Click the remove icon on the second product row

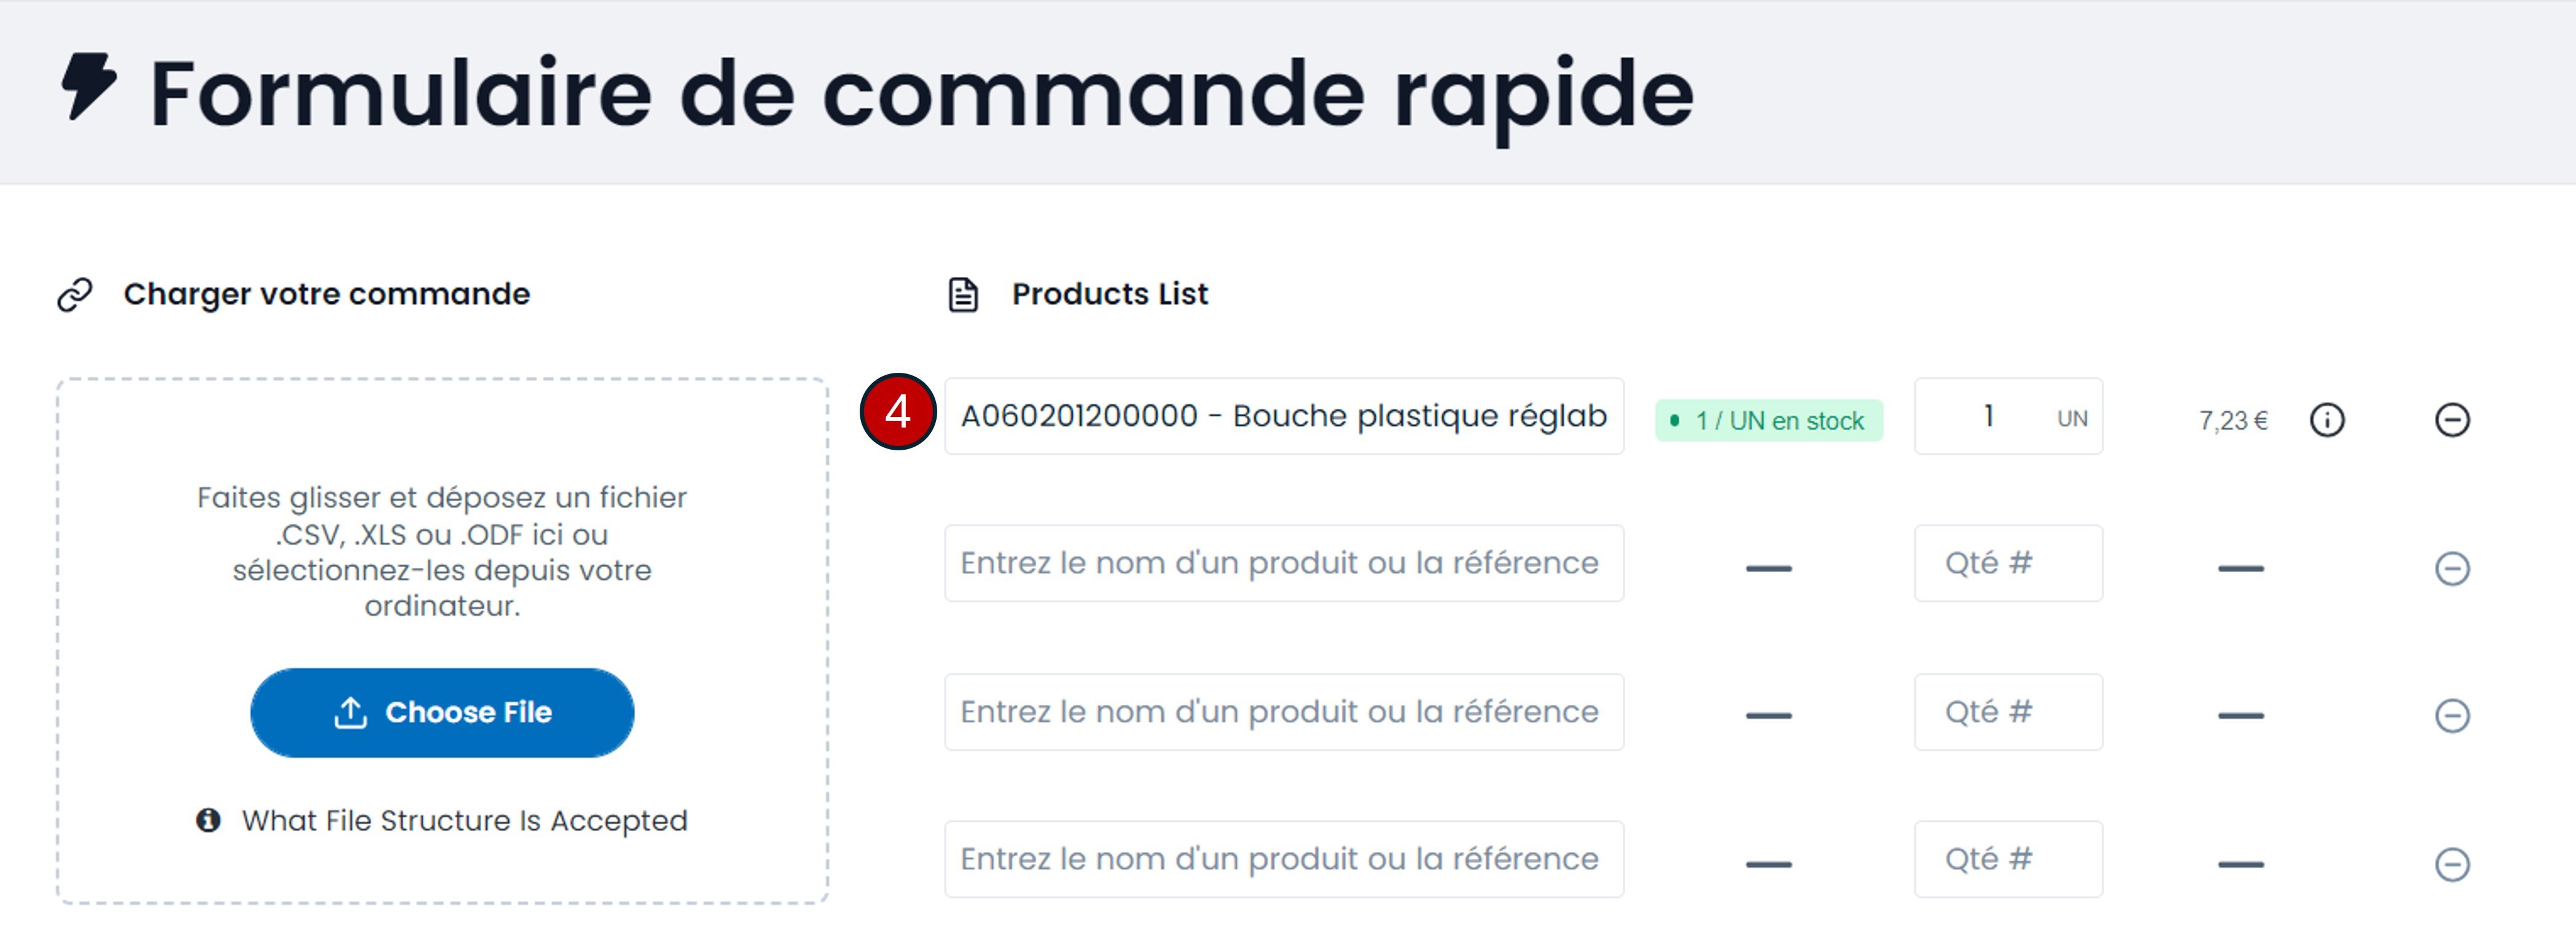click(2453, 567)
